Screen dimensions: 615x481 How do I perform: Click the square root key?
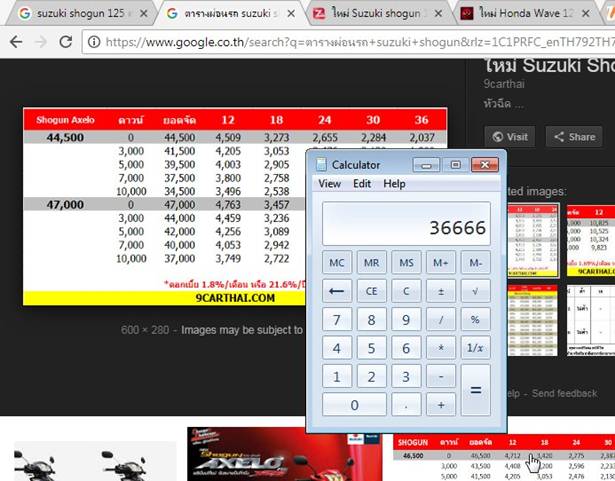(475, 291)
